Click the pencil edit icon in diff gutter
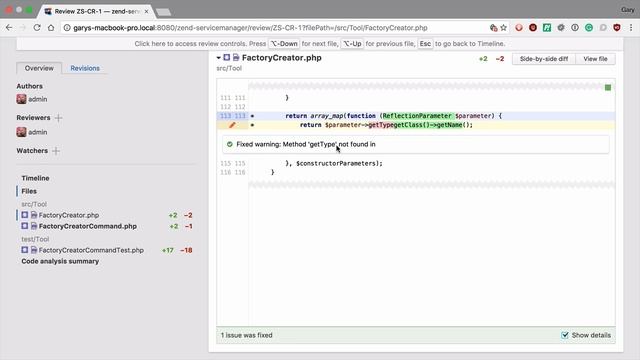 [x=232, y=125]
